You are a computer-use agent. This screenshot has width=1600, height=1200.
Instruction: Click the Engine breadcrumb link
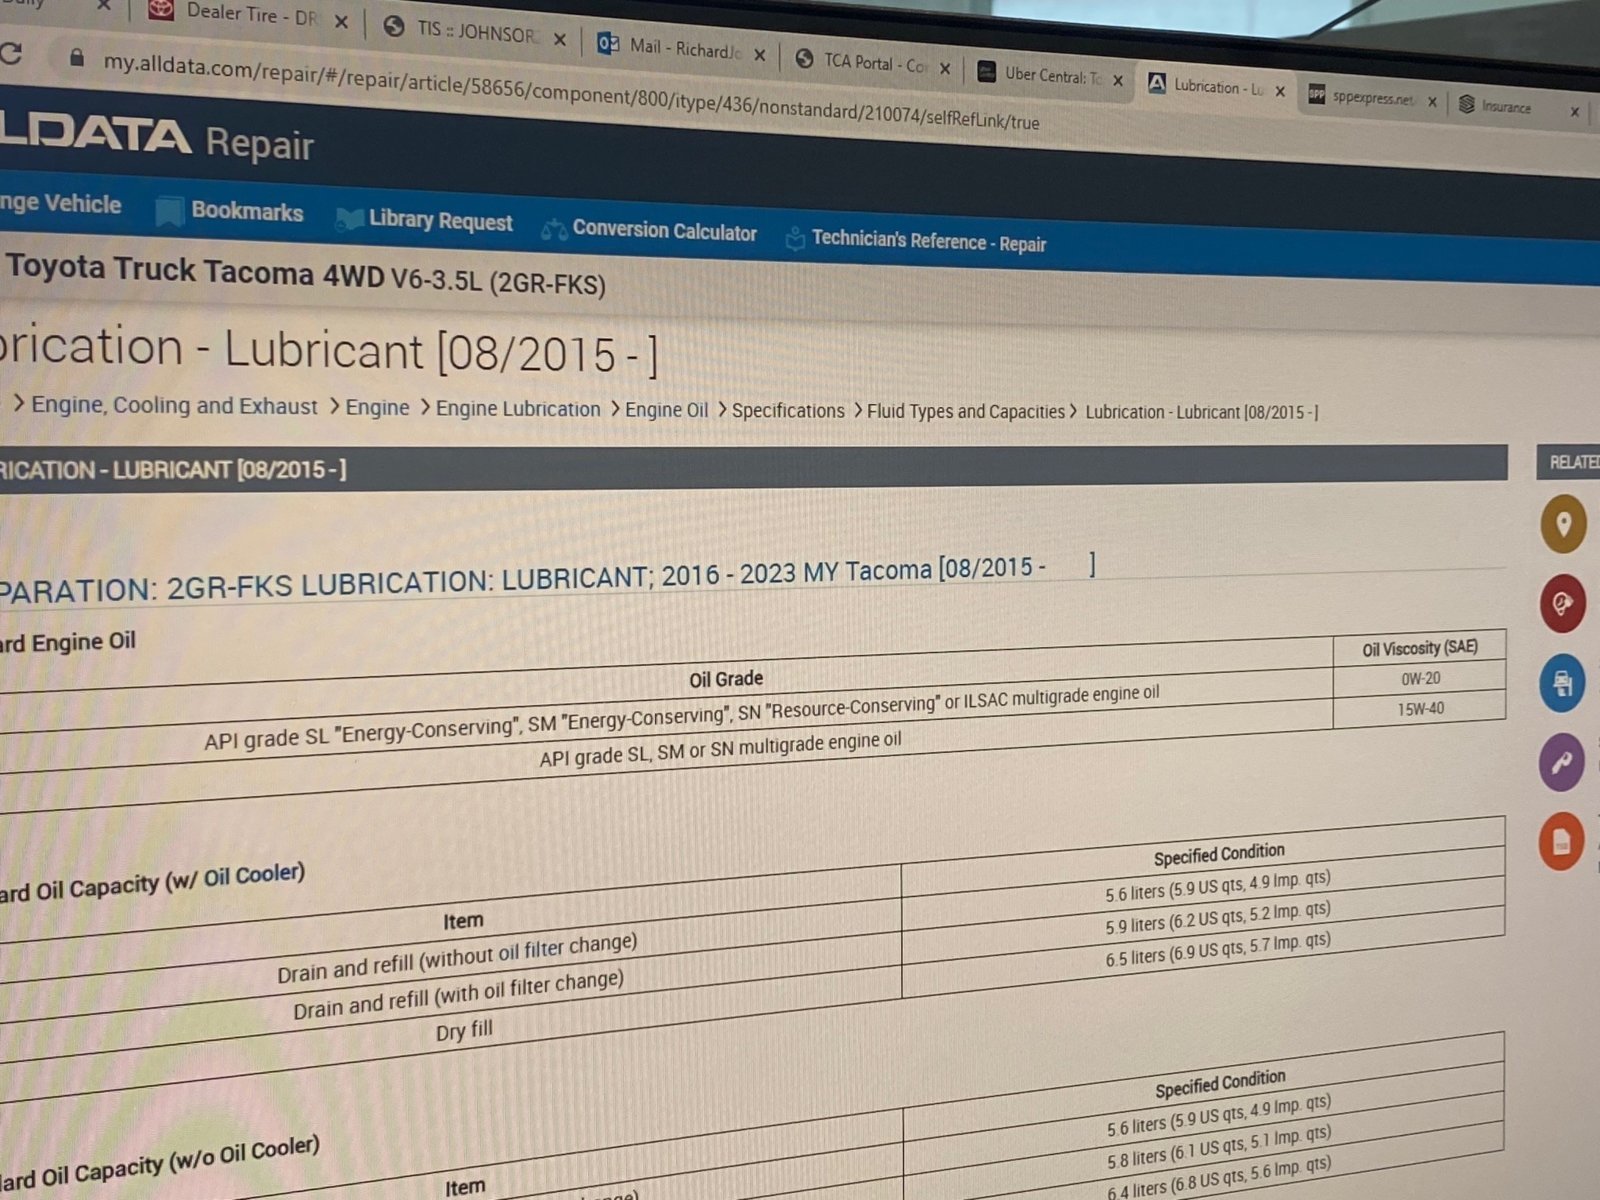(377, 407)
